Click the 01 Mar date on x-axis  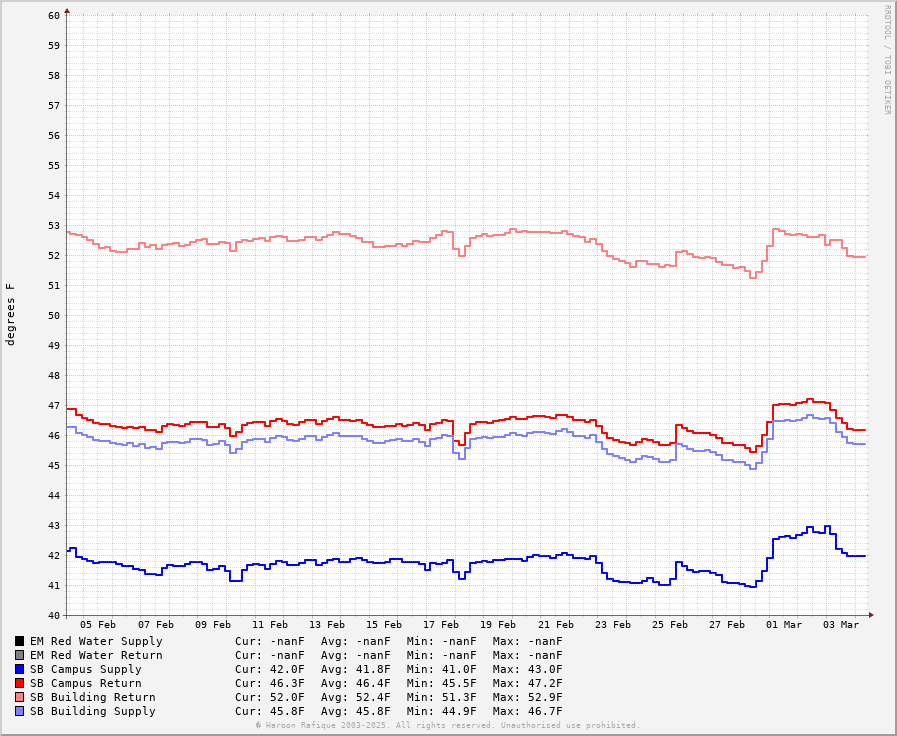(x=784, y=625)
